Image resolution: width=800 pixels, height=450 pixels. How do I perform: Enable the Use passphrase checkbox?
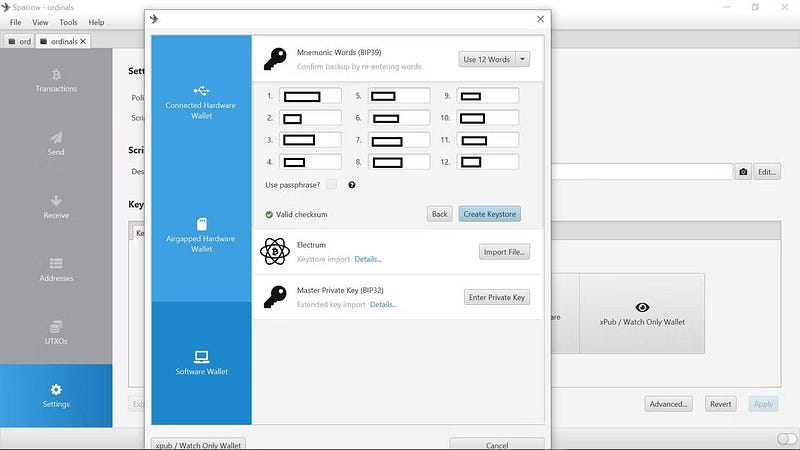coord(331,185)
